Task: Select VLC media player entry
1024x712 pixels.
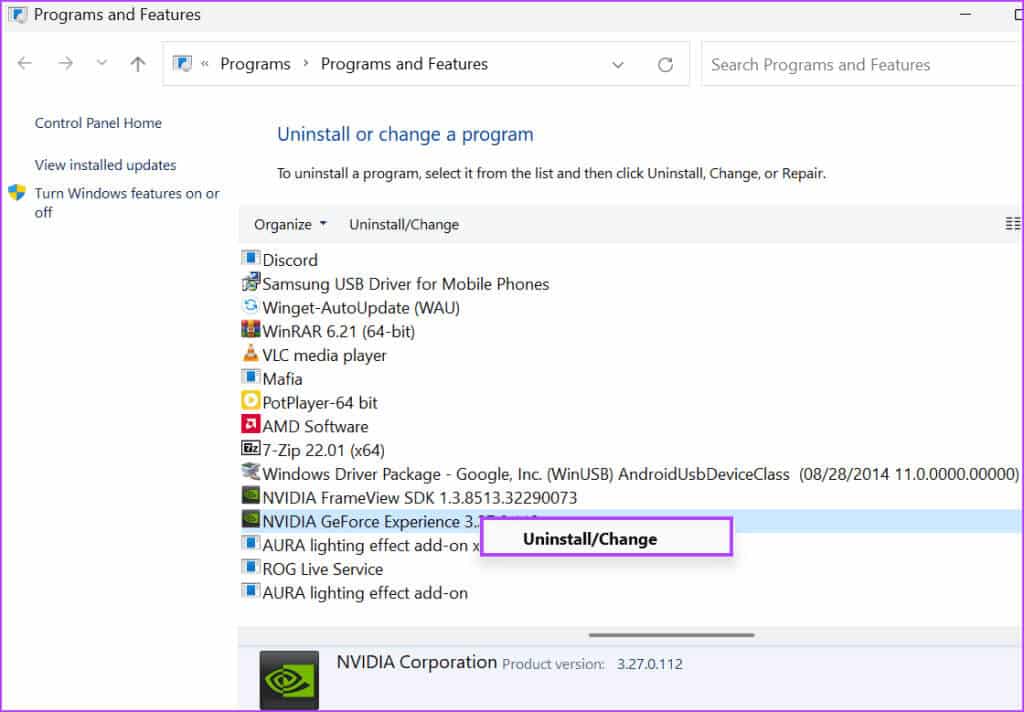Action: pos(325,355)
